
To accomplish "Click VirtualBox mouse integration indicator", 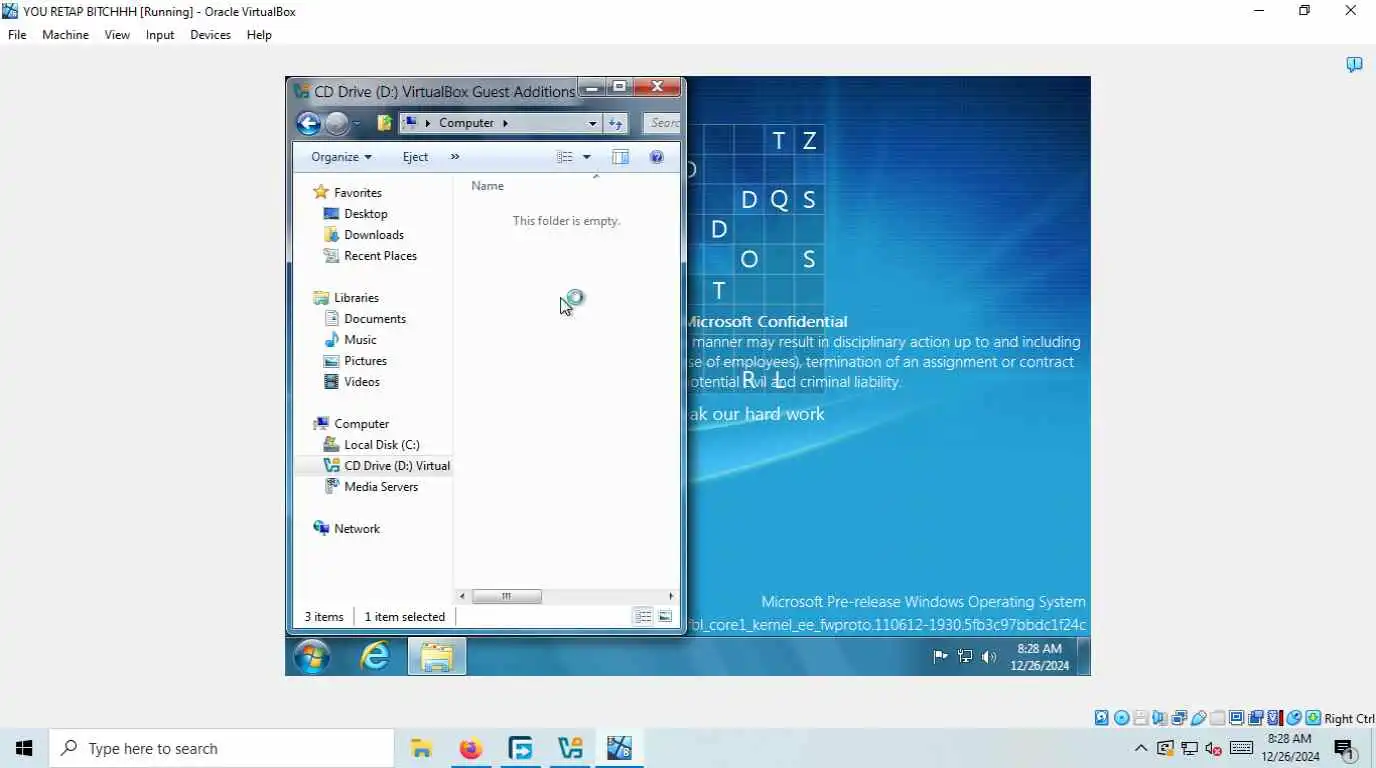I will (1294, 718).
